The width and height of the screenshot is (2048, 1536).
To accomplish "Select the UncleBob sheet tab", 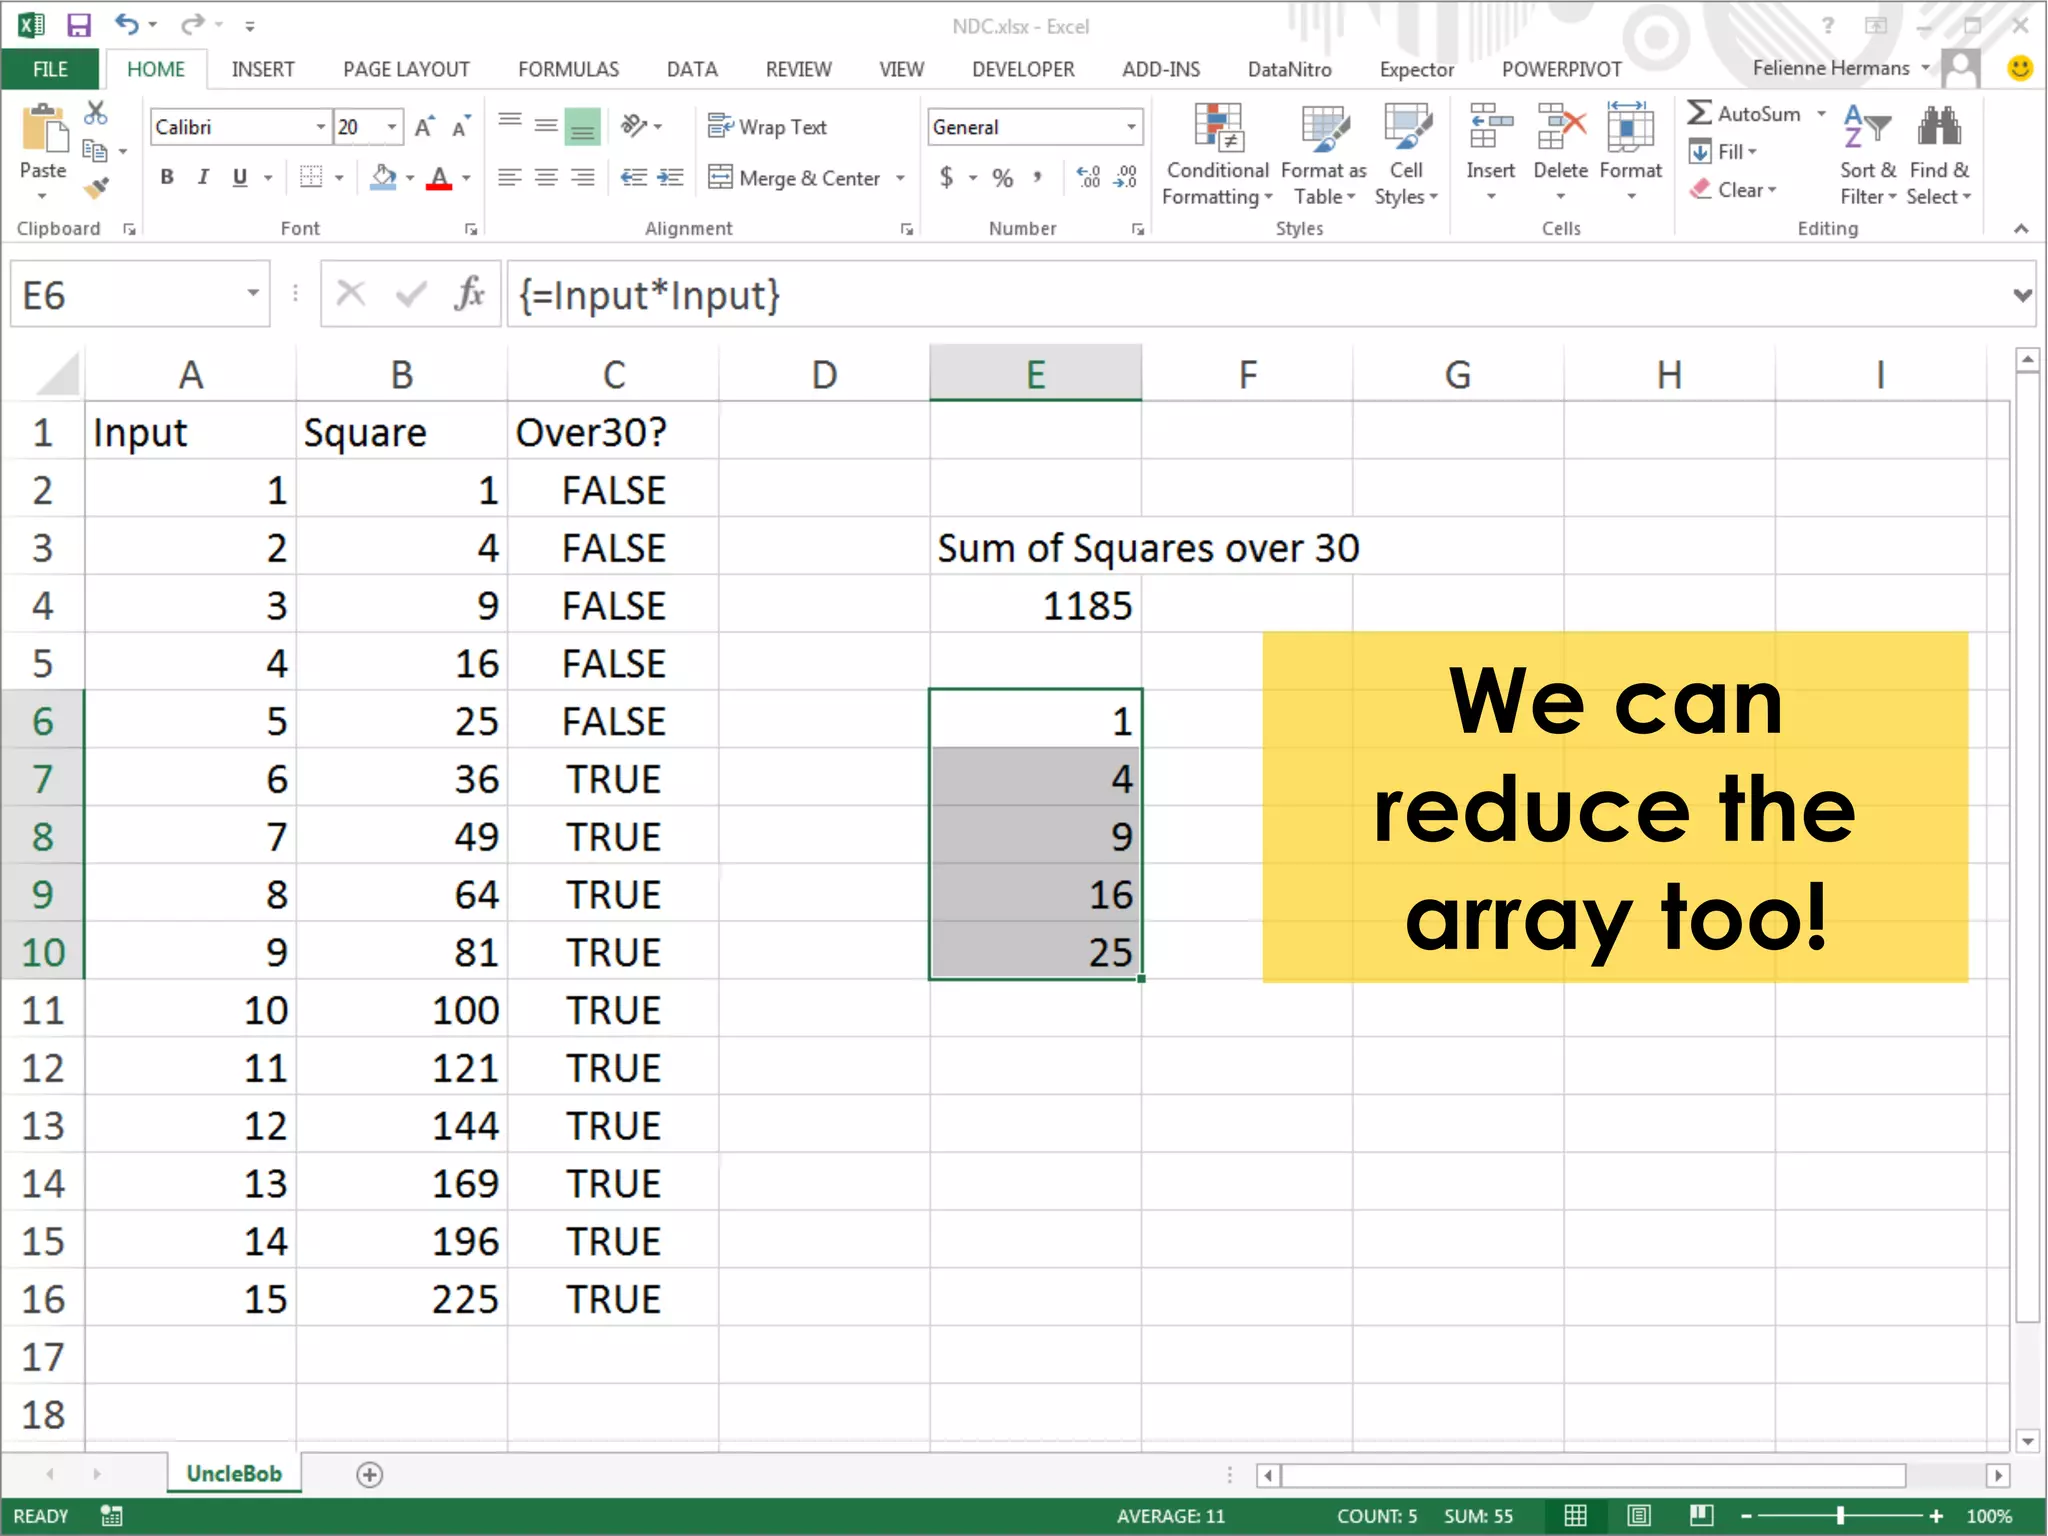I will point(234,1474).
